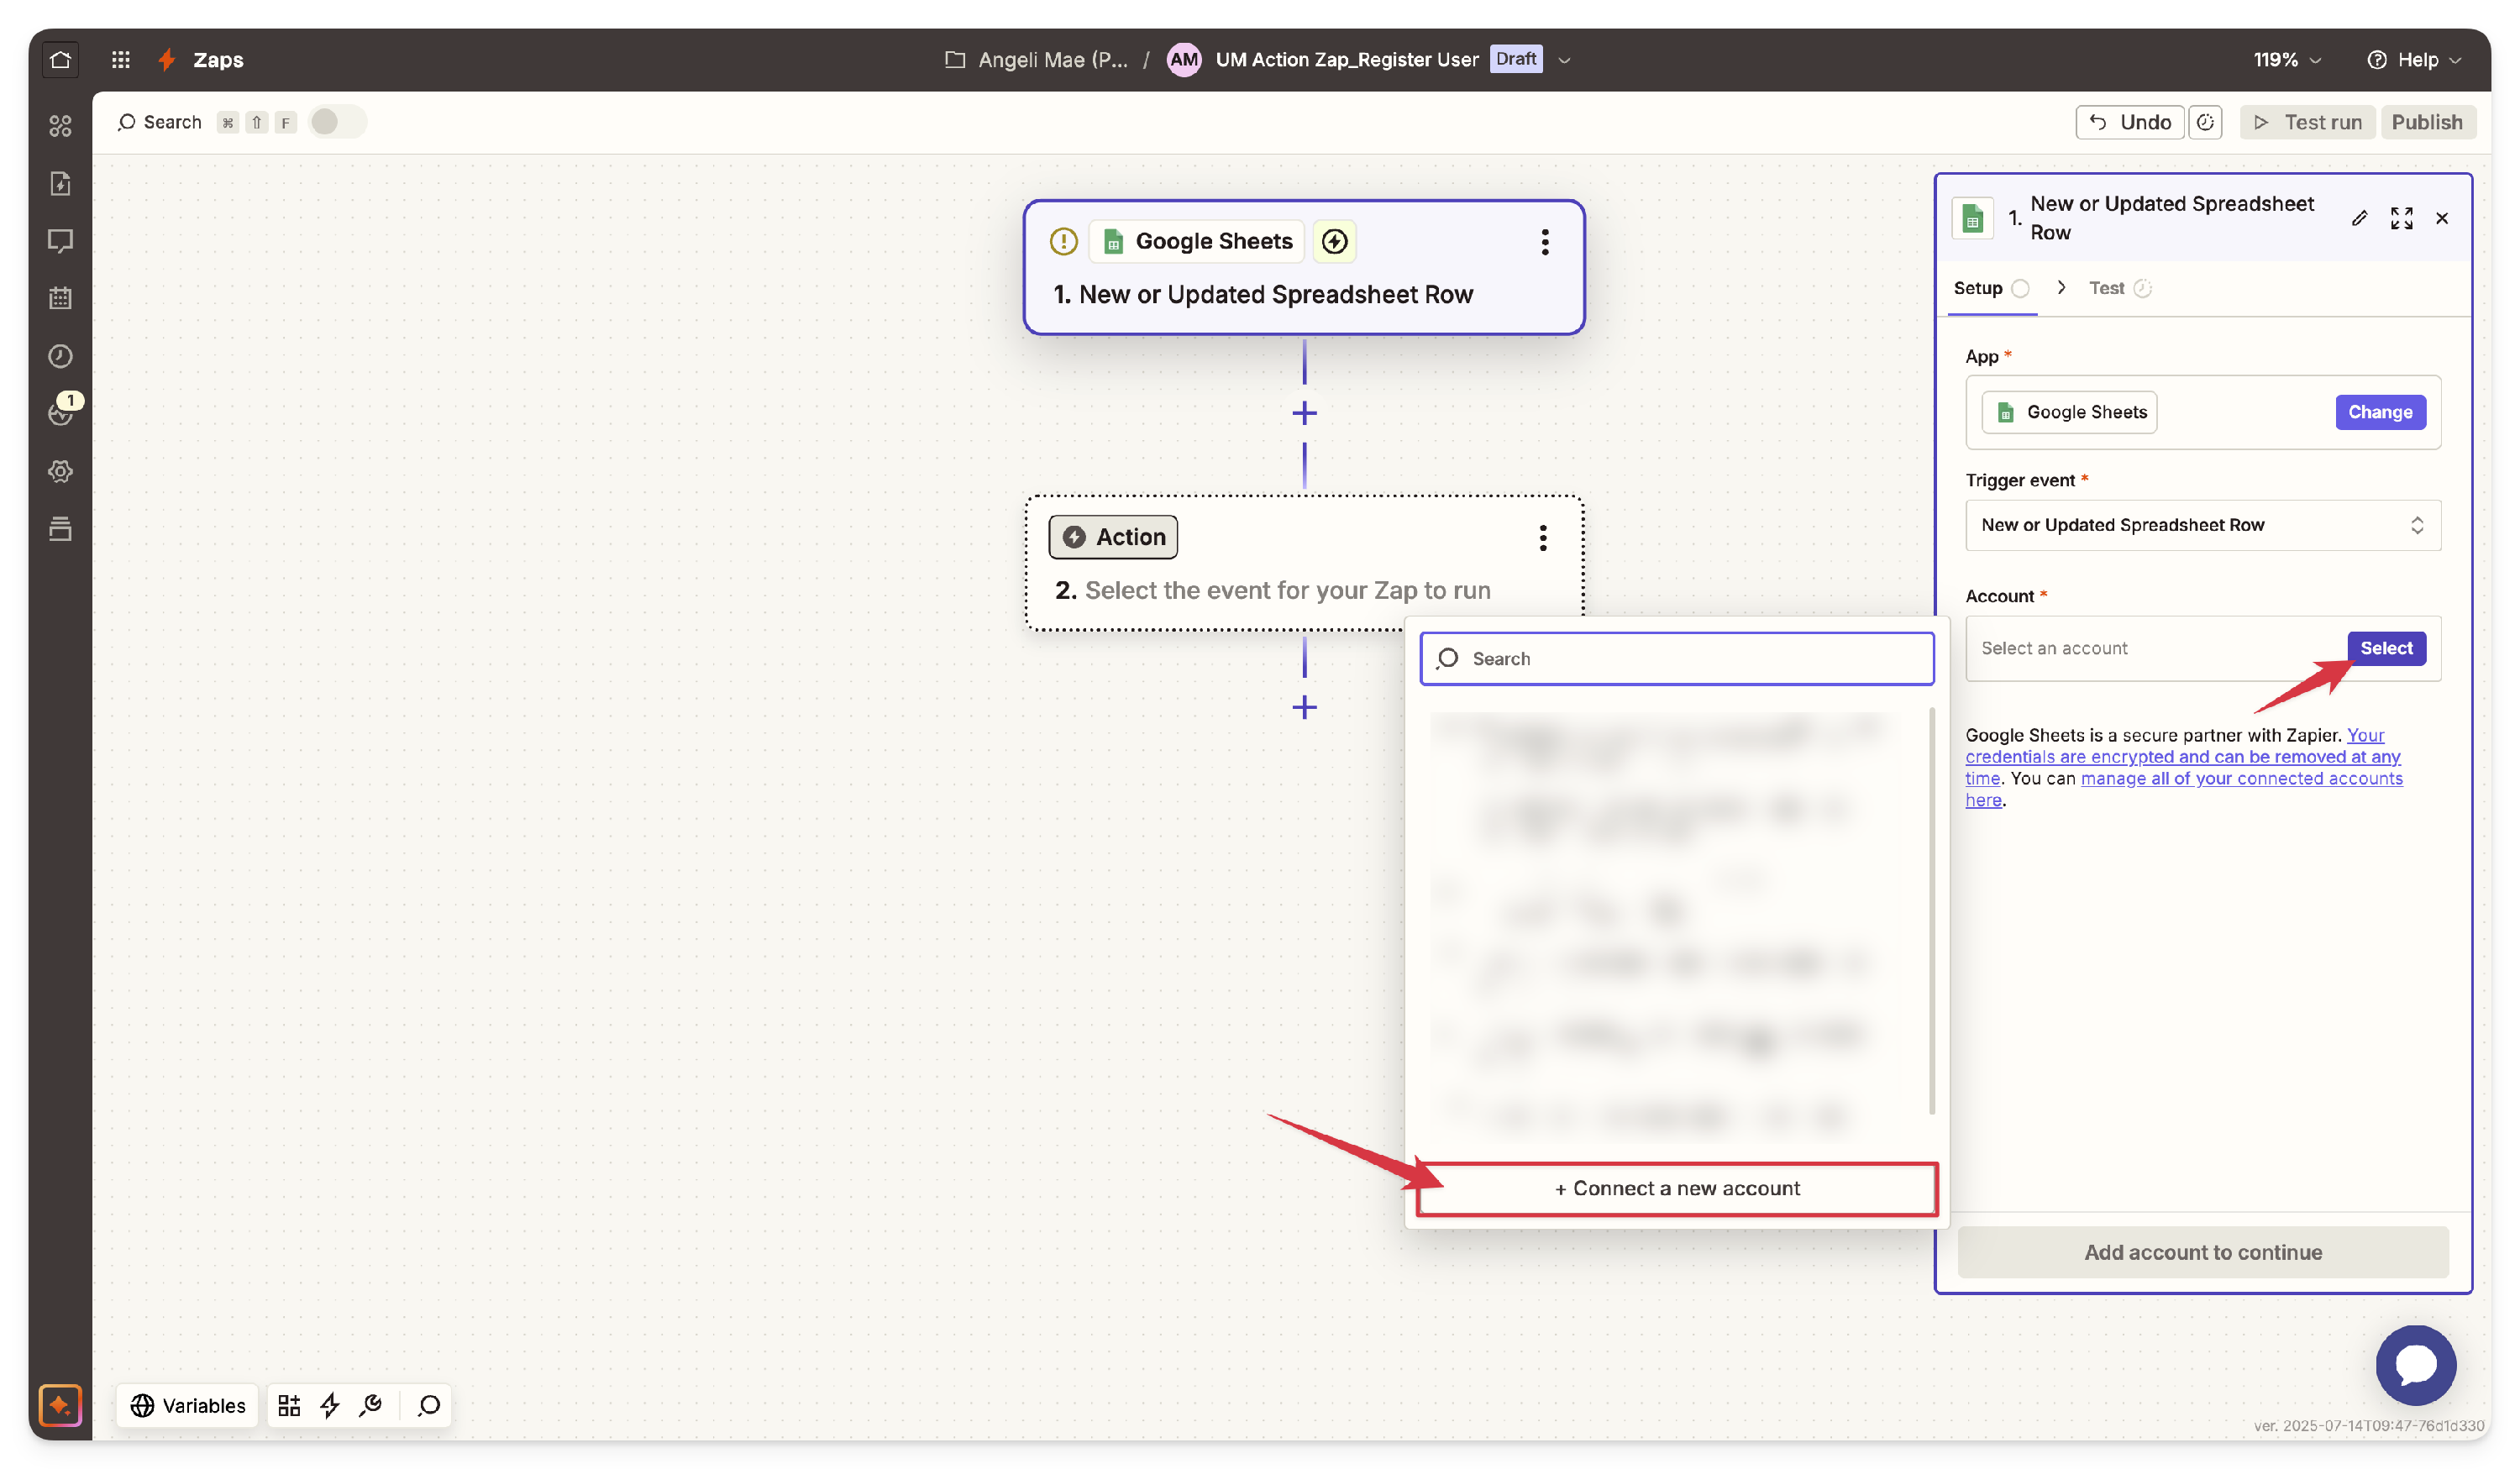
Task: Switch to the Test tab
Action: [2119, 288]
